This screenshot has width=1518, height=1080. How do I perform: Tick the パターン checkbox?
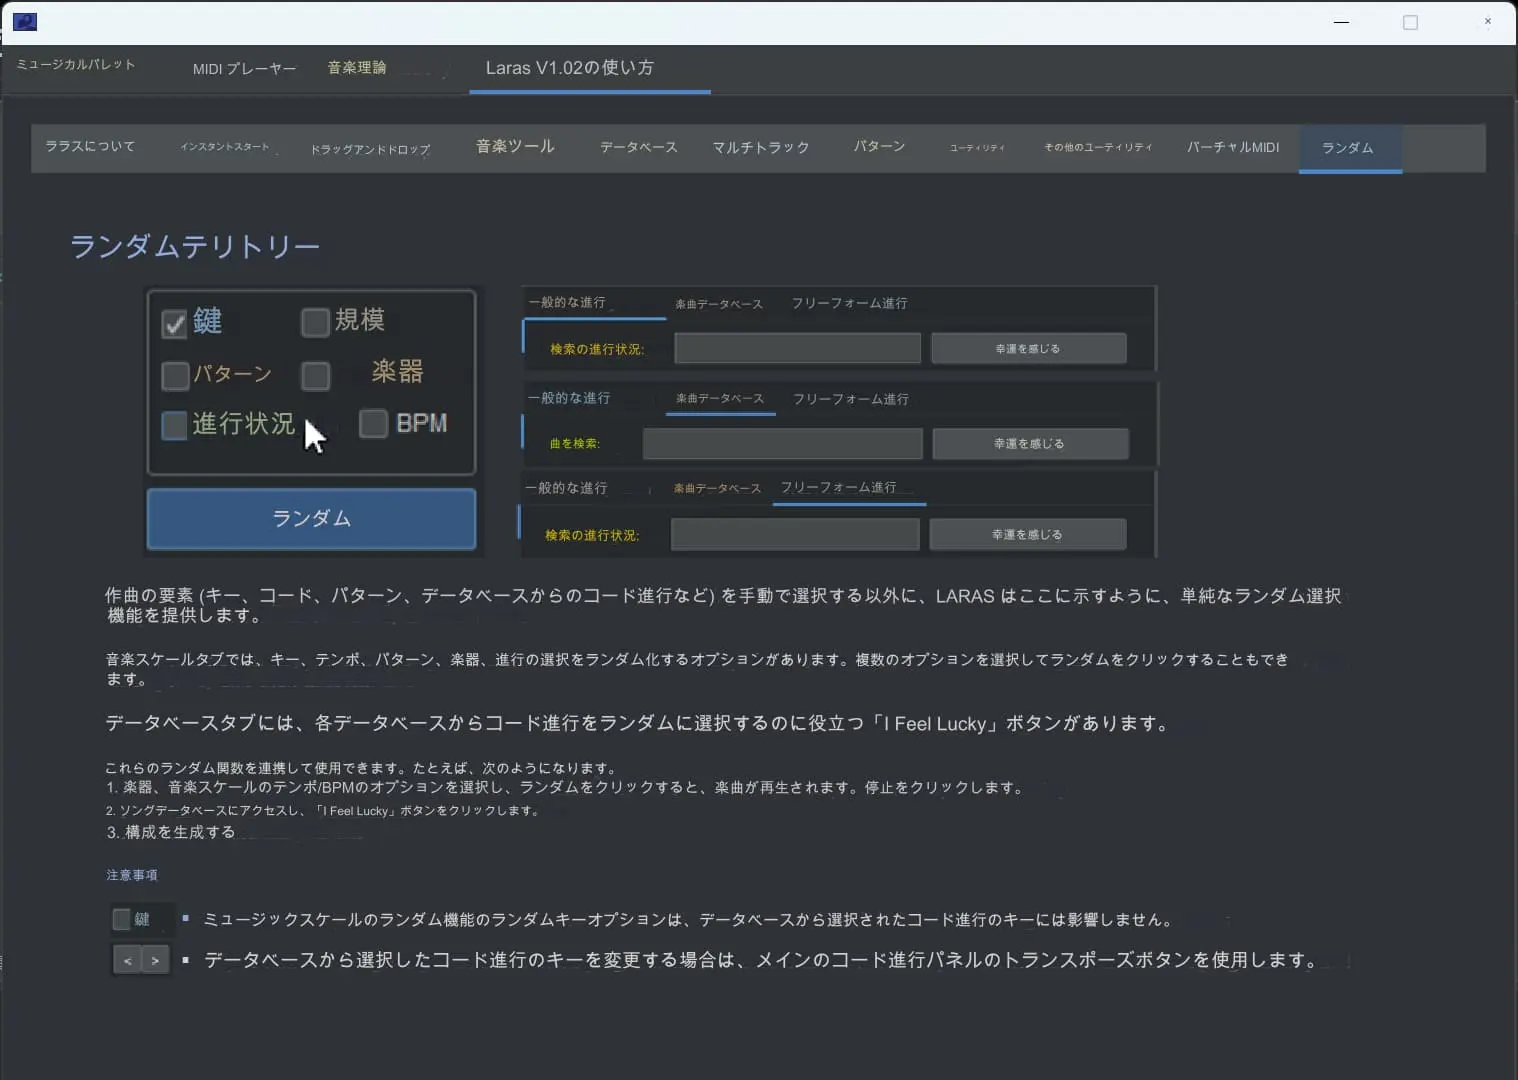[x=175, y=376]
